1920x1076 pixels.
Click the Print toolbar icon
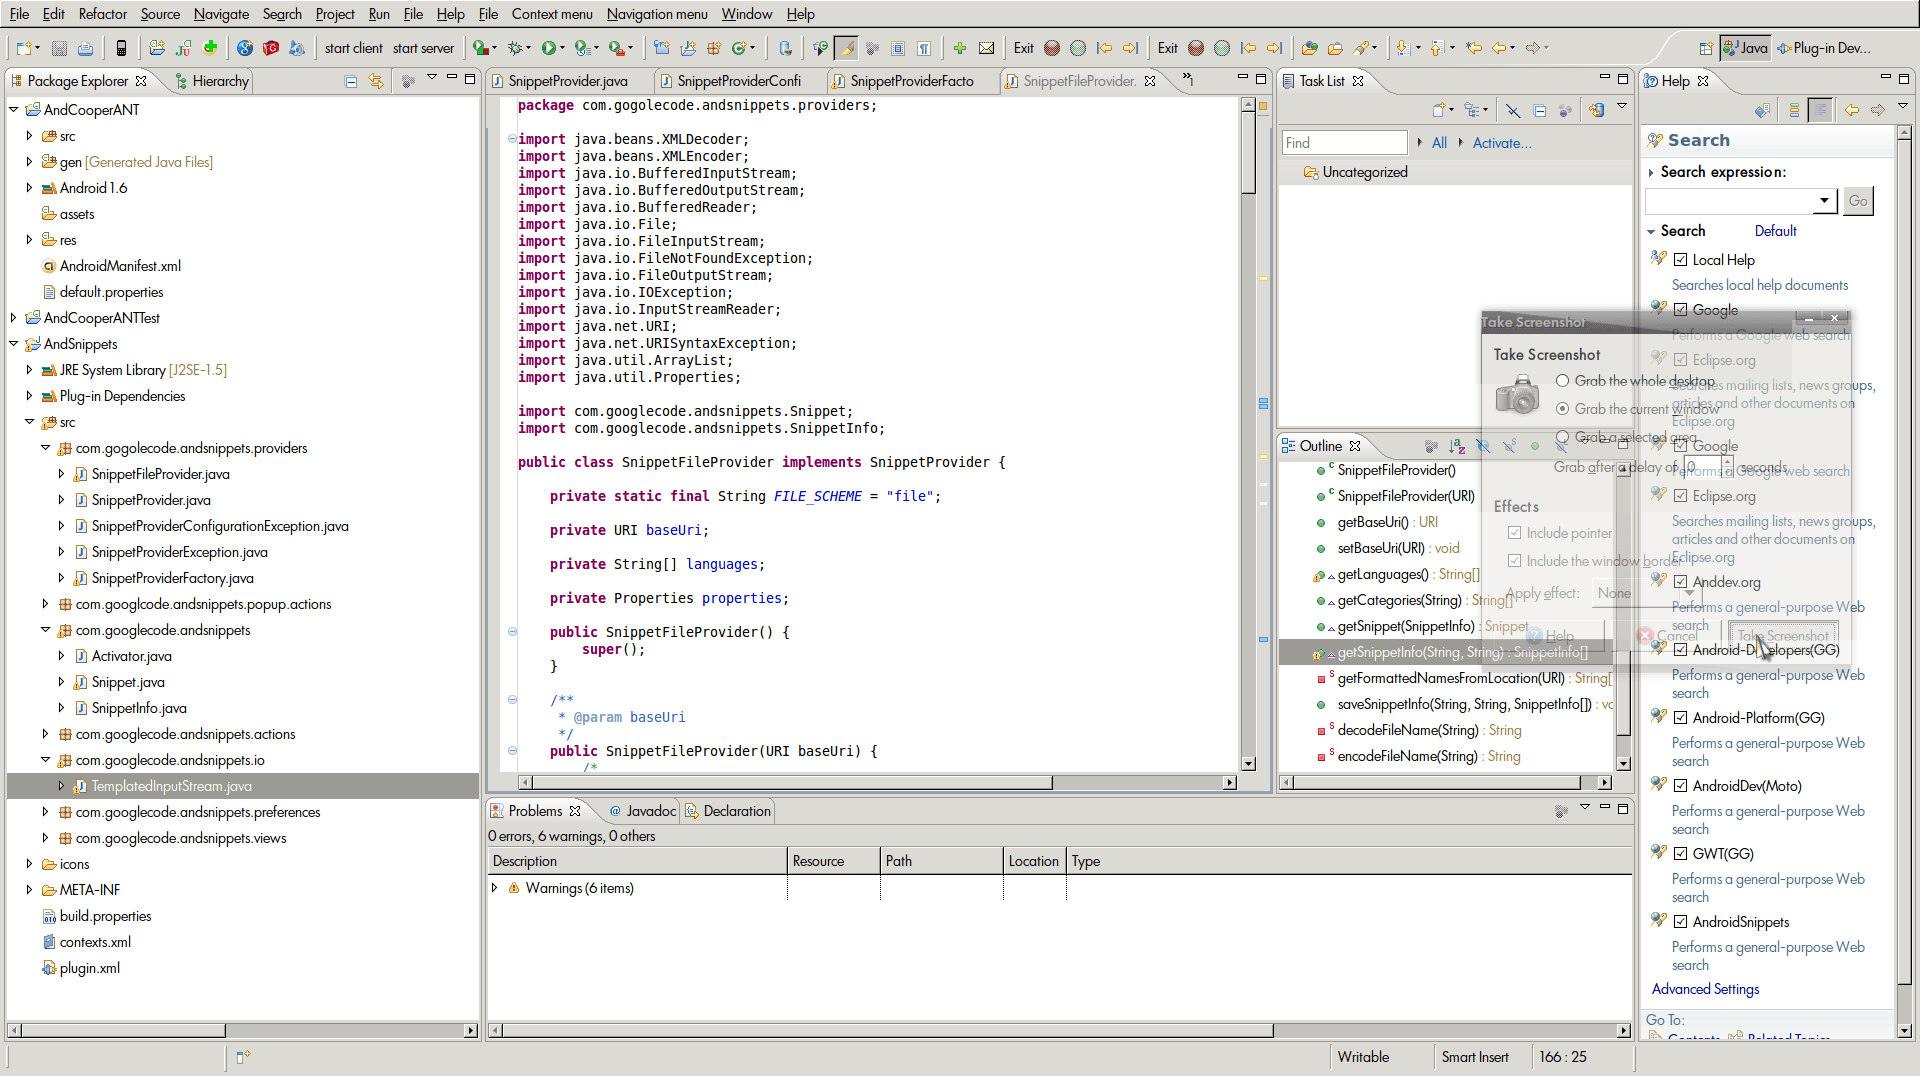[x=86, y=48]
